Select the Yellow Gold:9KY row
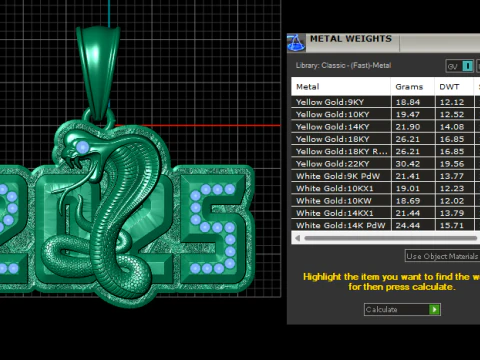 pyautogui.click(x=385, y=102)
